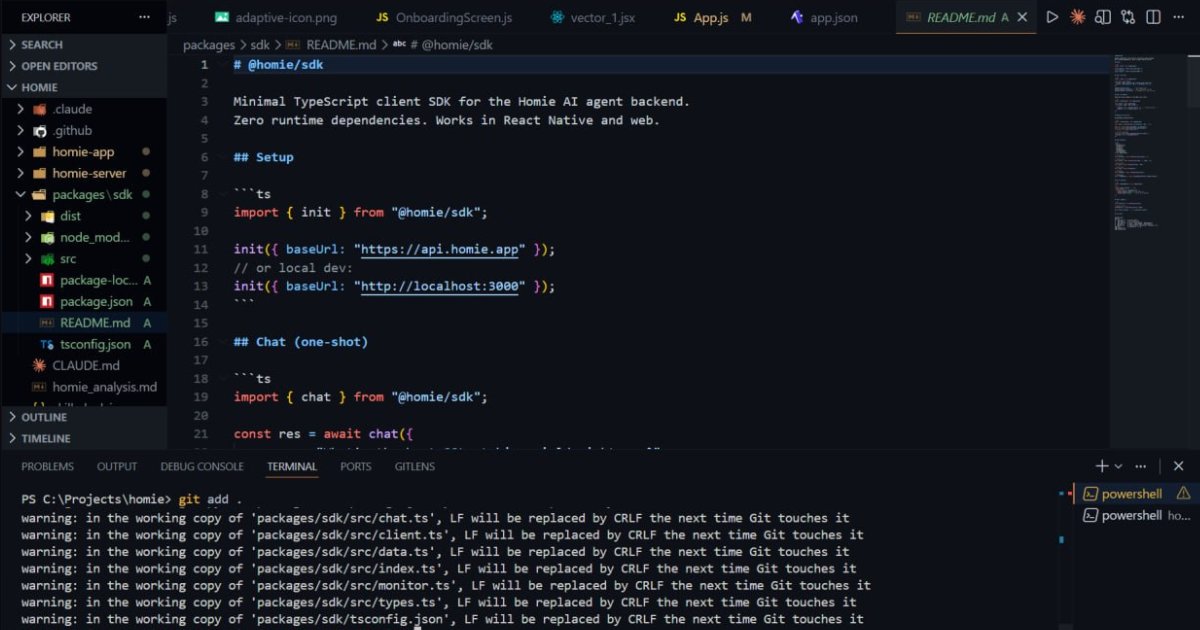Click the dist folder icon

pyautogui.click(x=47, y=216)
